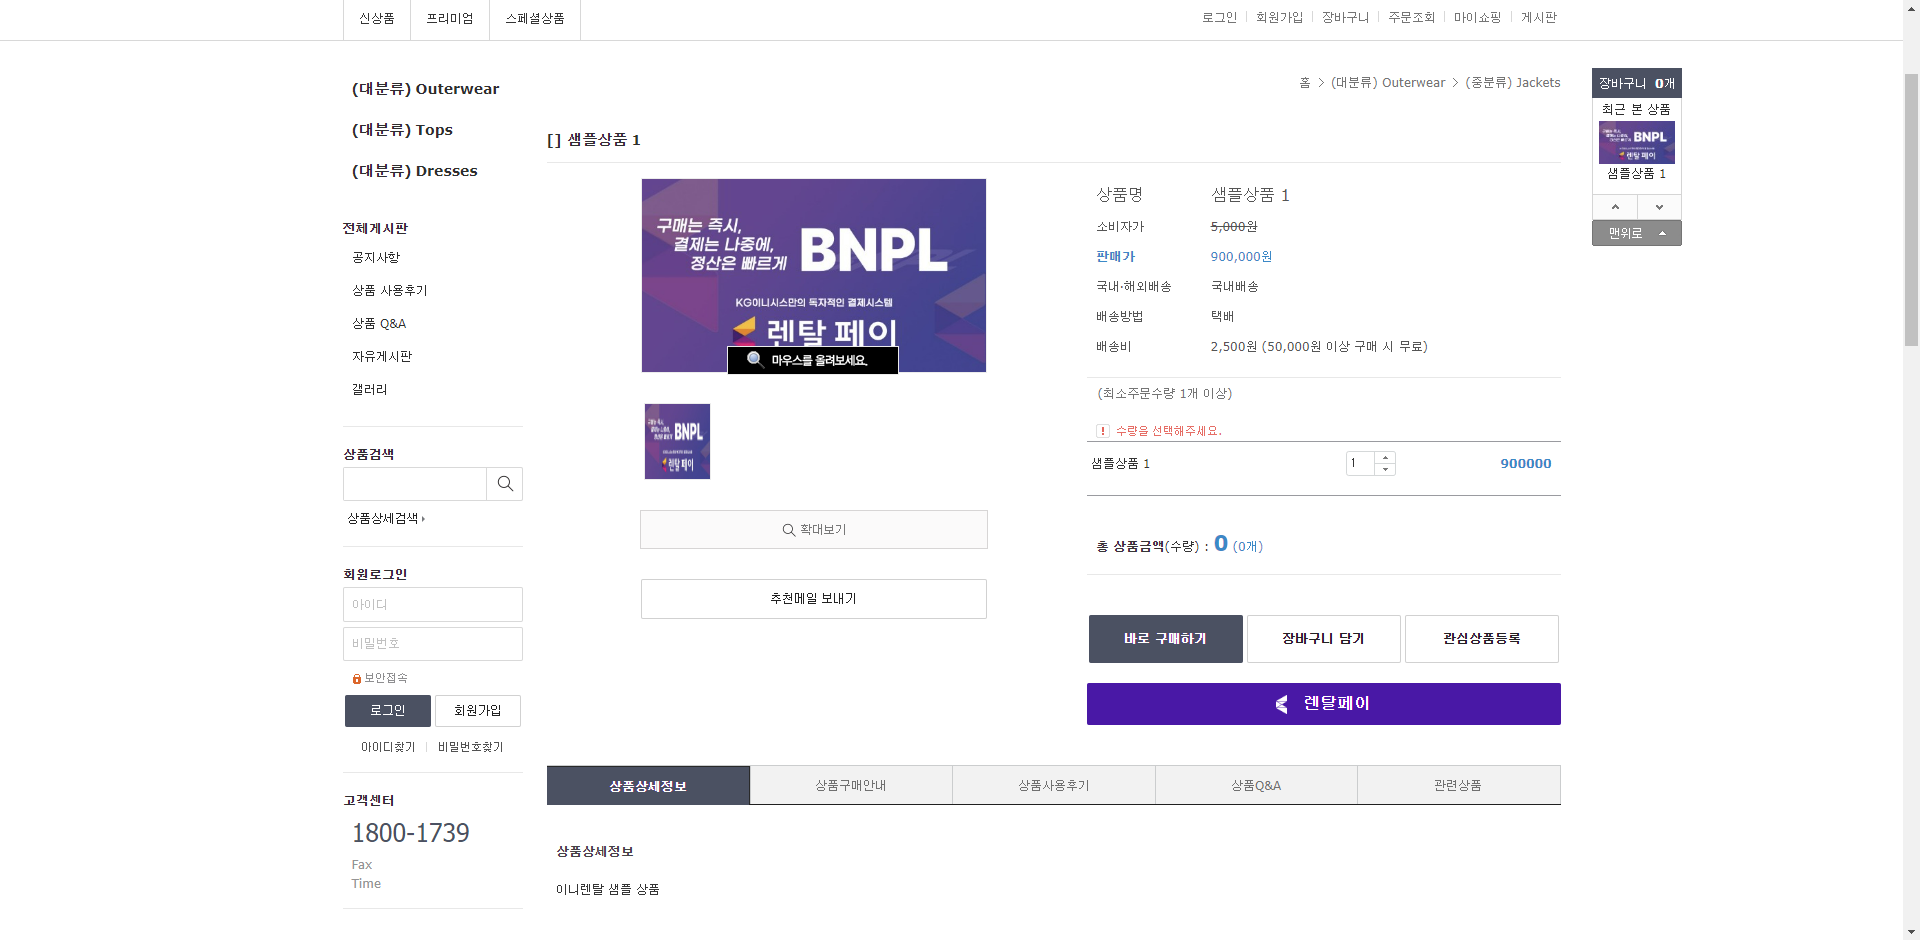Open the 게시판 top link
Viewport: 1920px width, 940px height.
(x=1539, y=18)
